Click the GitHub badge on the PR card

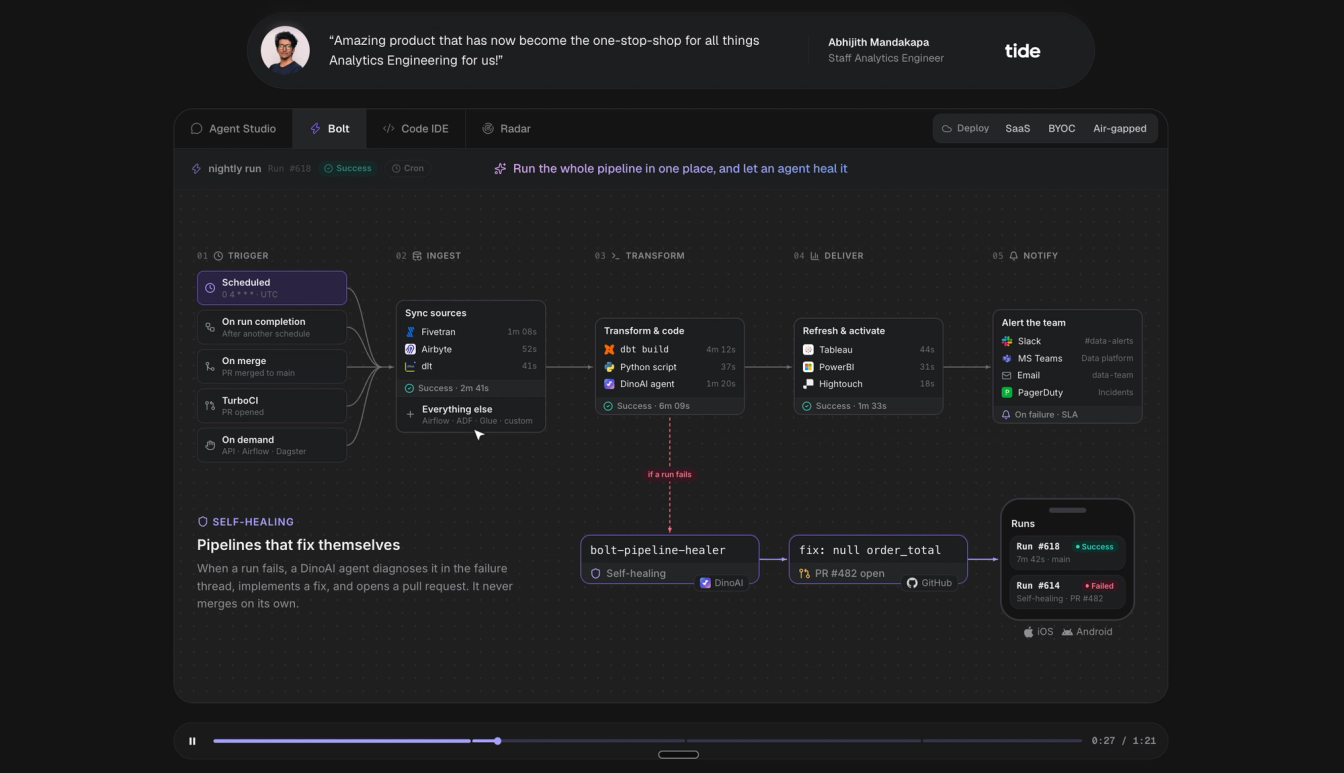[929, 583]
